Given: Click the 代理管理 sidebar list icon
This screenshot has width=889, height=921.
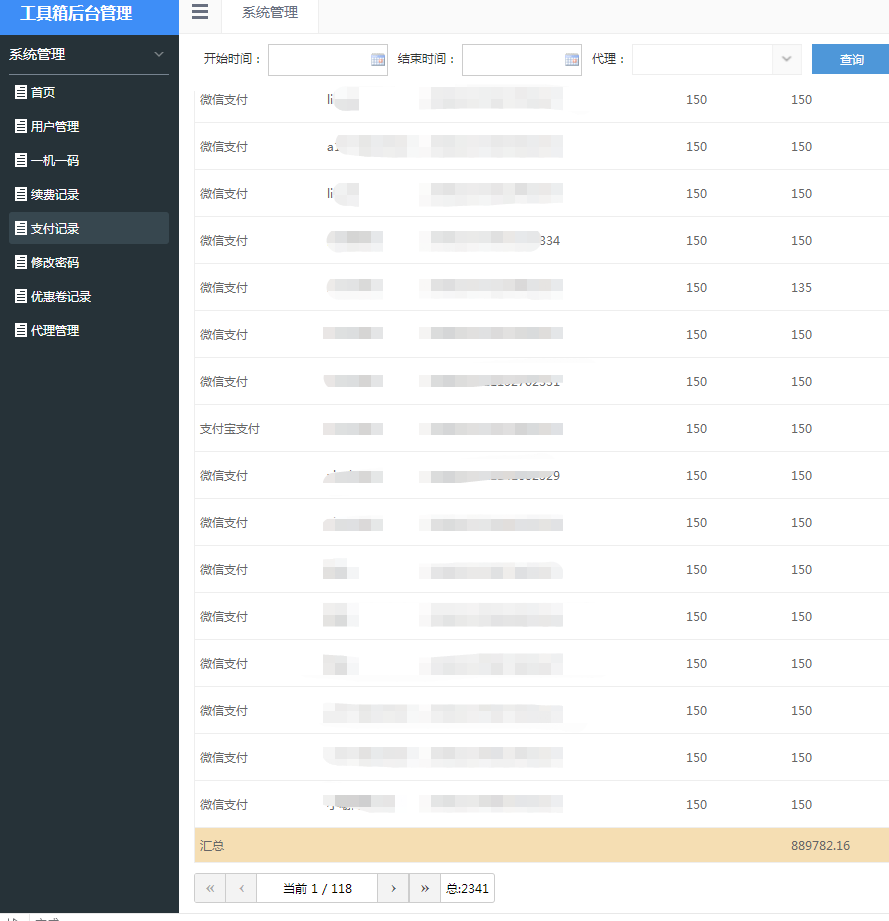Looking at the screenshot, I should point(21,330).
